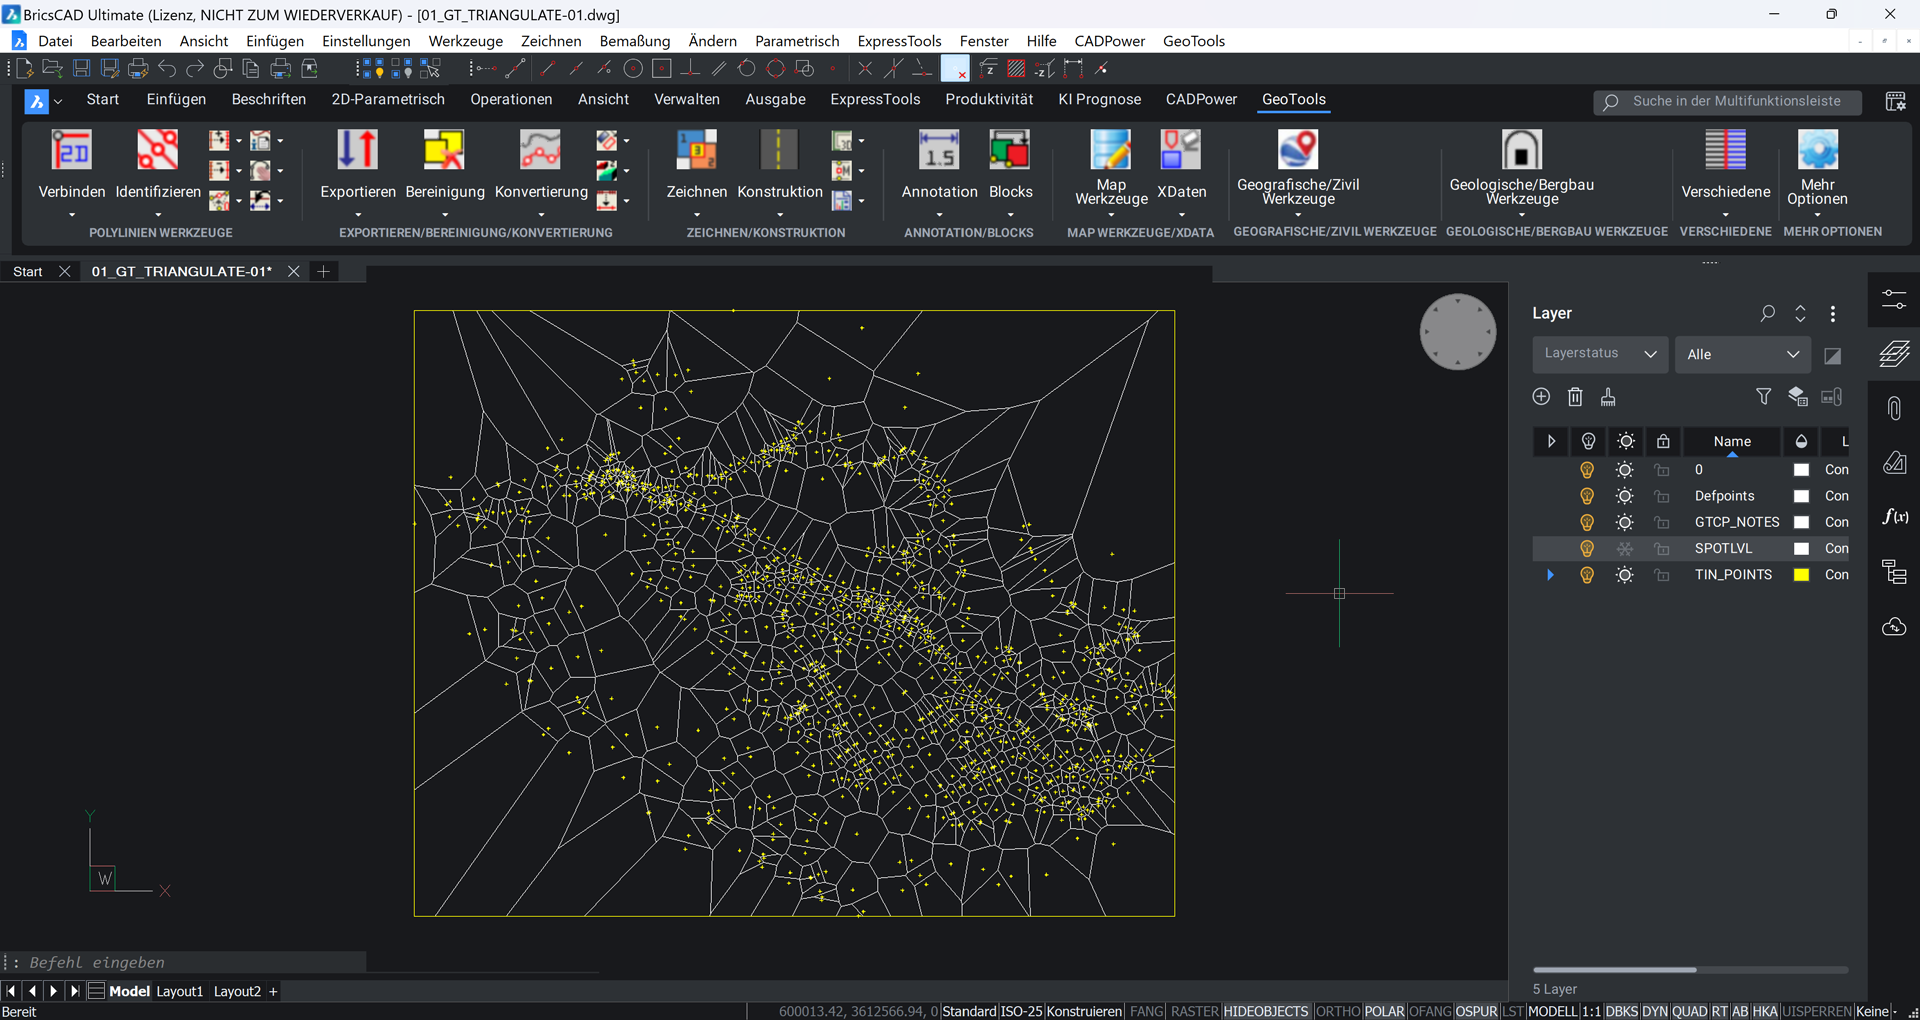Enable POLAR tracking in status bar
Viewport: 1920px width, 1020px height.
(1384, 1011)
